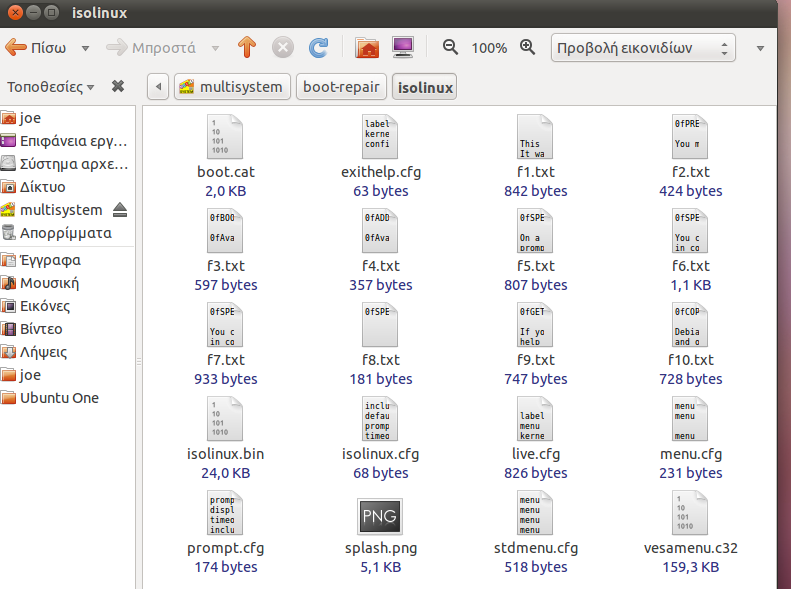Select Απορρίμματα in the sidebar
Image resolution: width=791 pixels, height=589 pixels.
click(65, 233)
